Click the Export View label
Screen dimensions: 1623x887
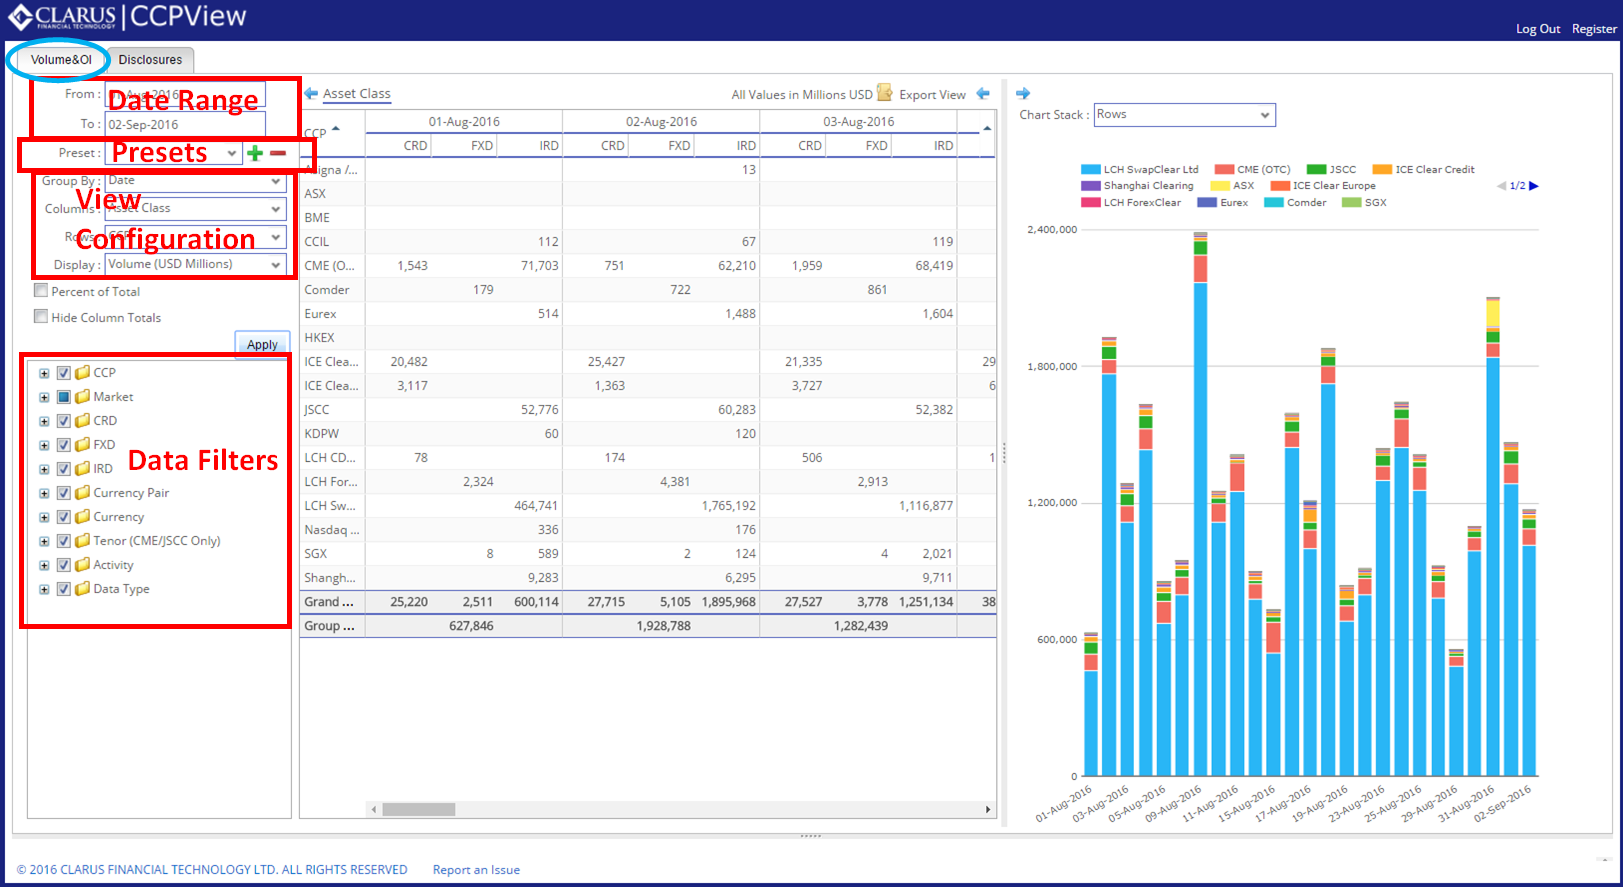coord(932,95)
